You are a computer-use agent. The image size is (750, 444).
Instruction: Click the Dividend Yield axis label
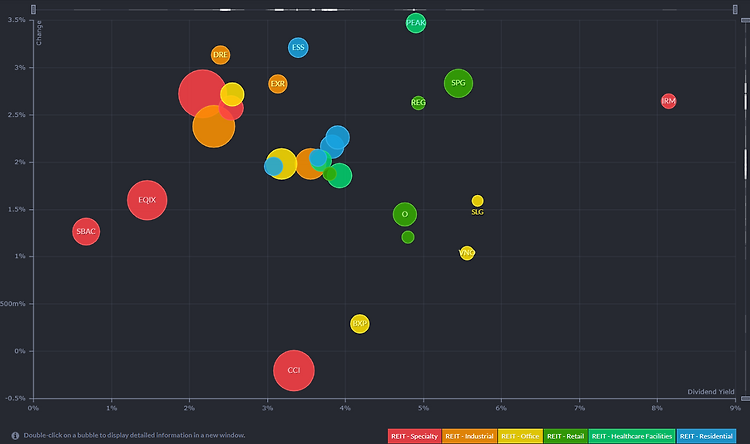711,392
